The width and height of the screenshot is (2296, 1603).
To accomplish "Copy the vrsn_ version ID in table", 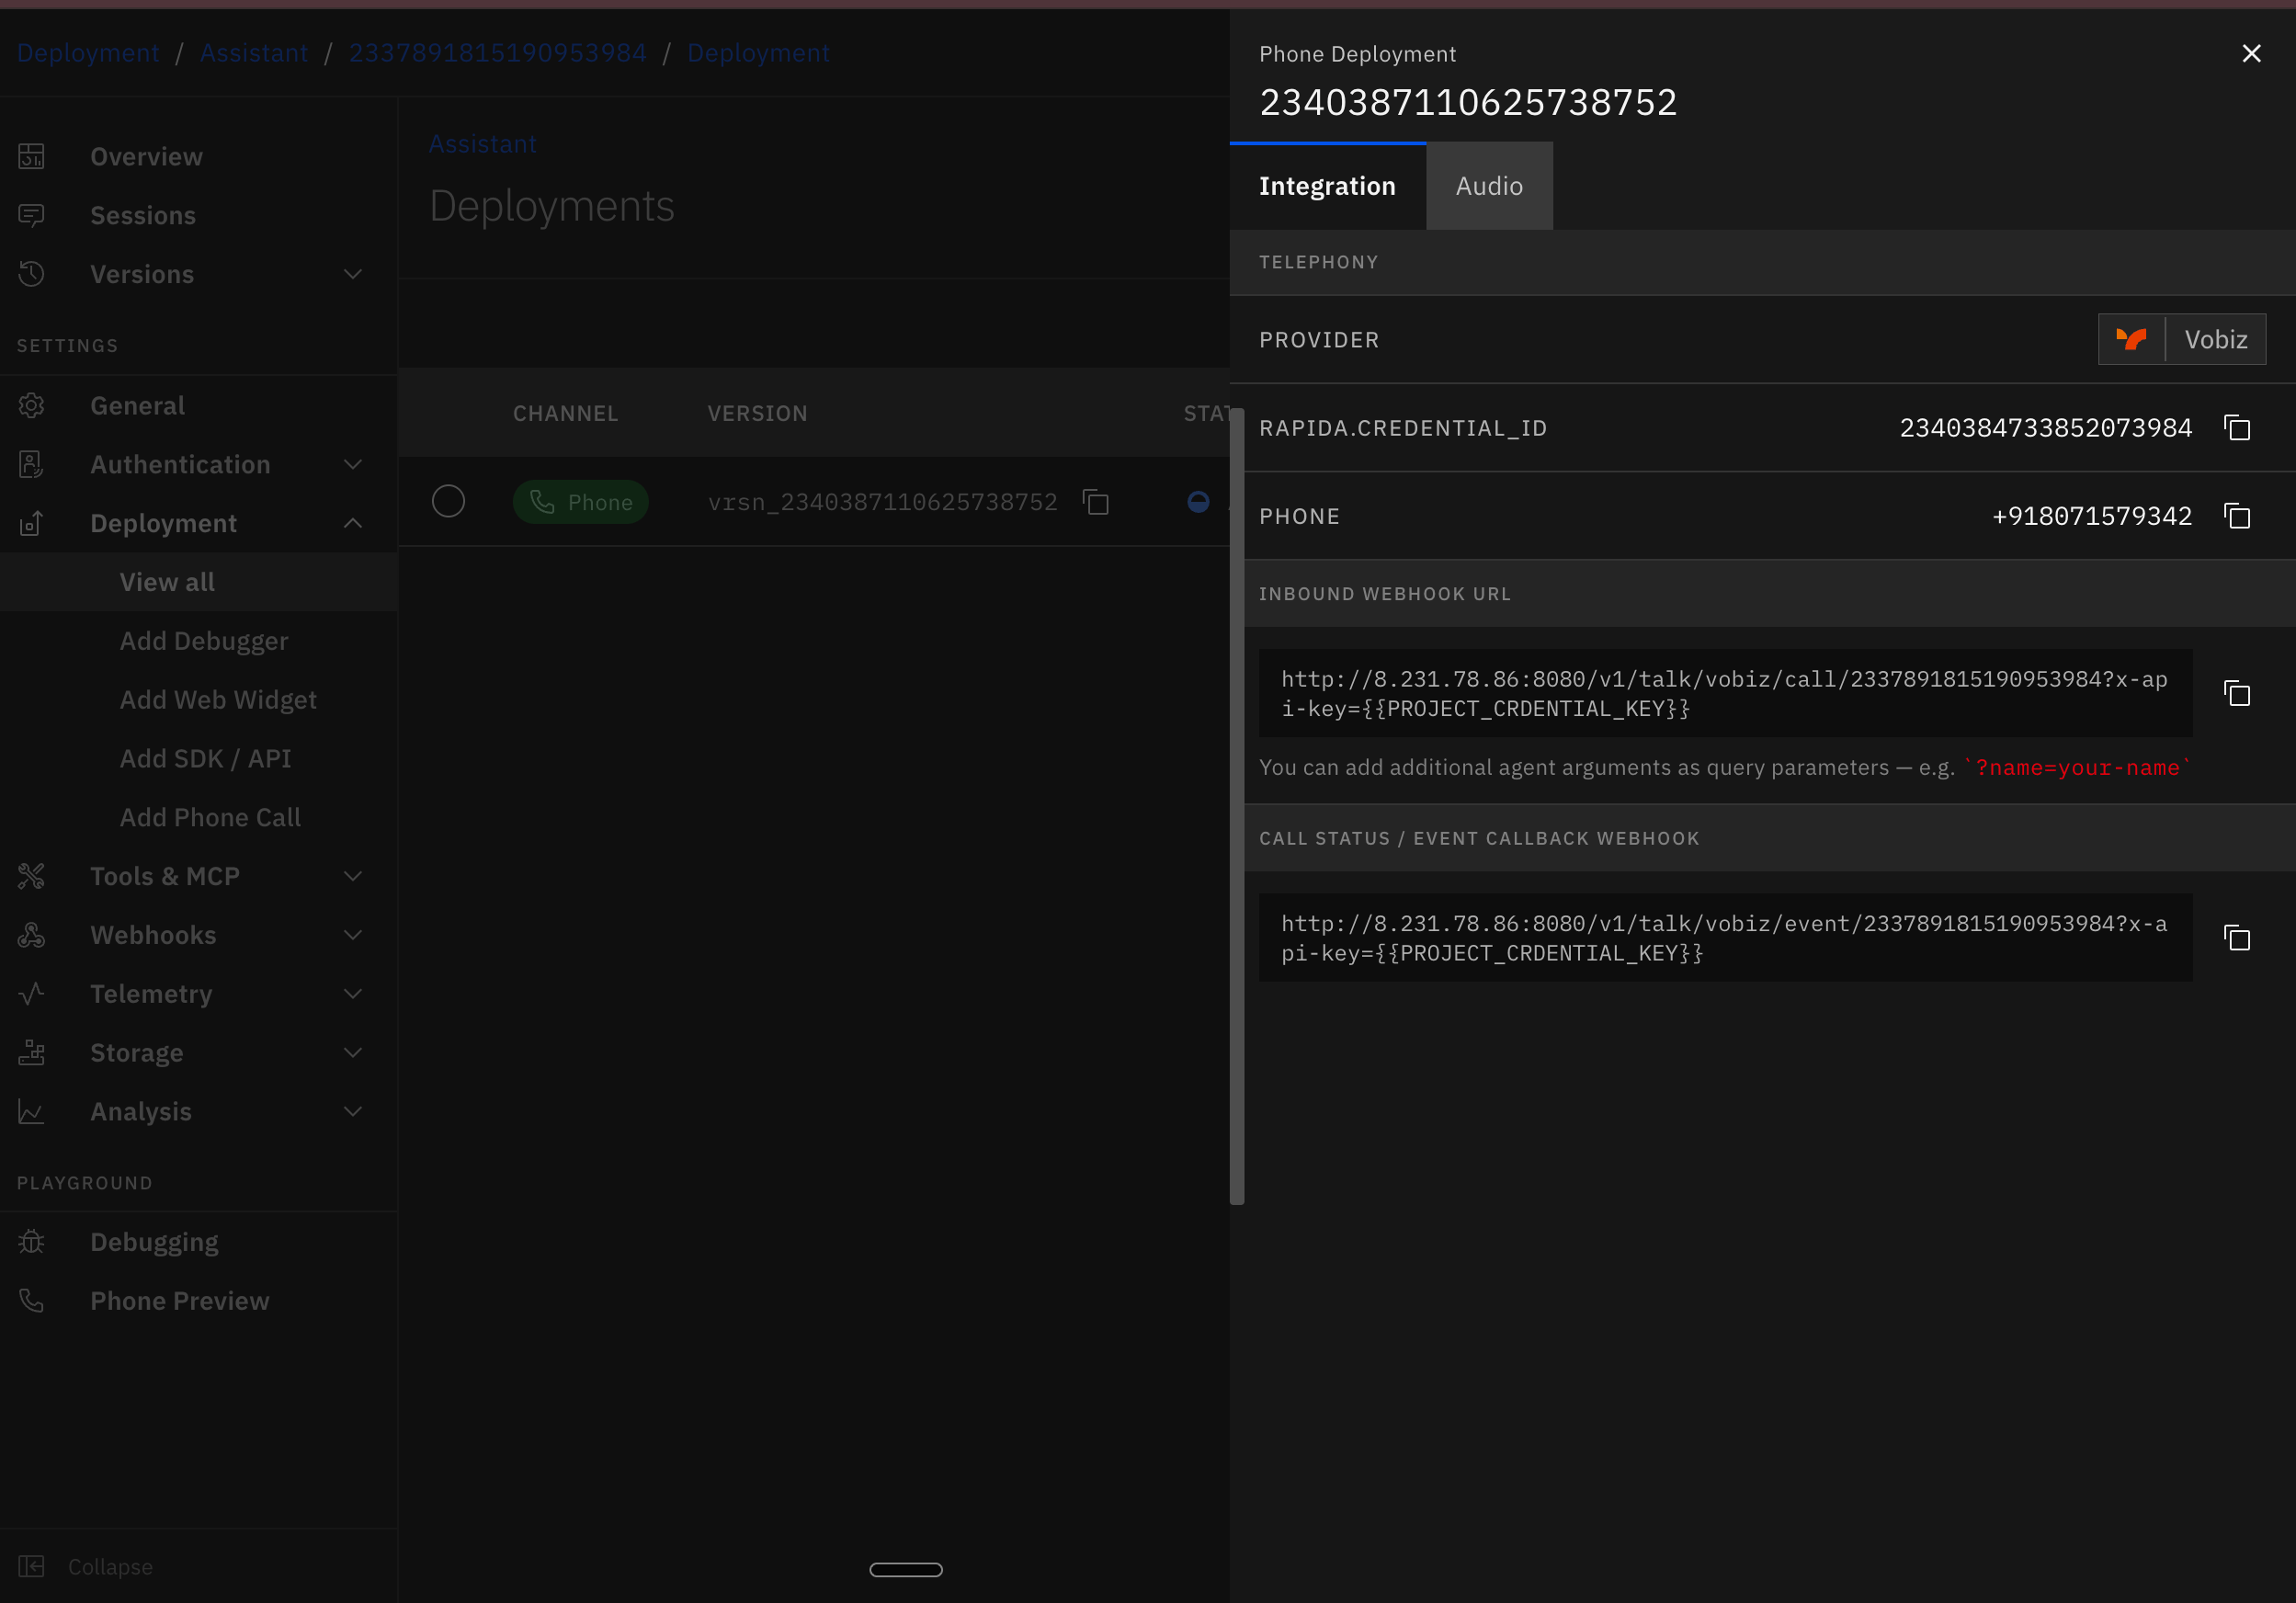I will click(x=1096, y=502).
